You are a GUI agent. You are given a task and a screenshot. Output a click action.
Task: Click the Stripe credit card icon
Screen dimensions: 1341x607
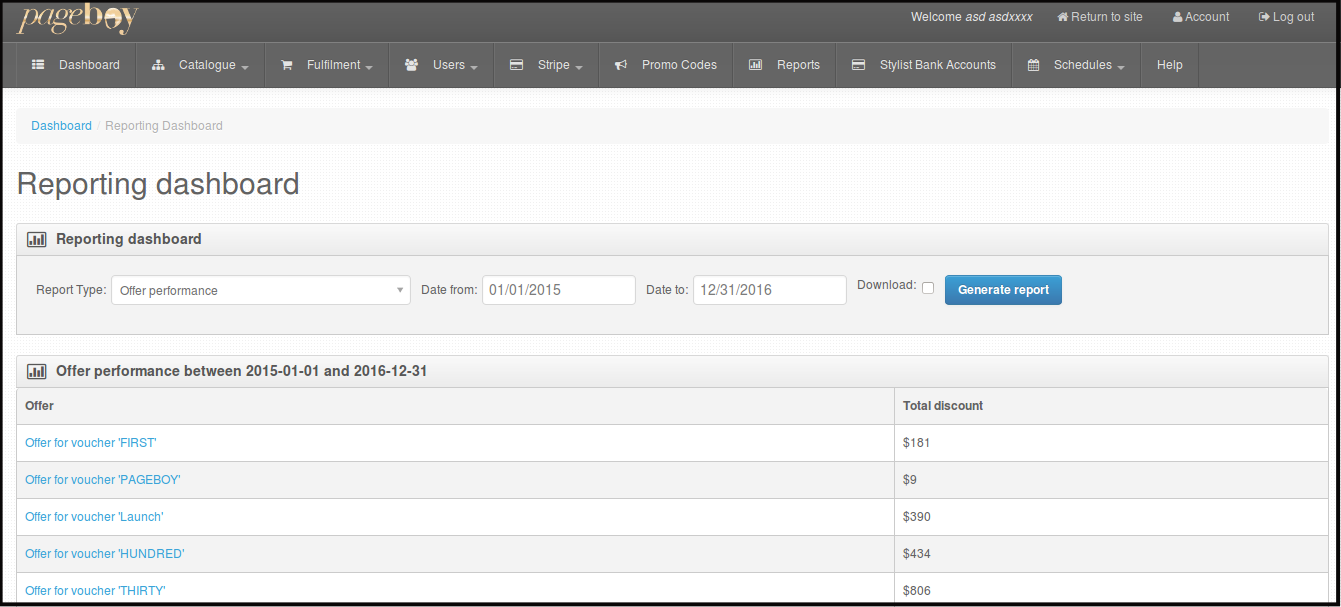pos(516,65)
